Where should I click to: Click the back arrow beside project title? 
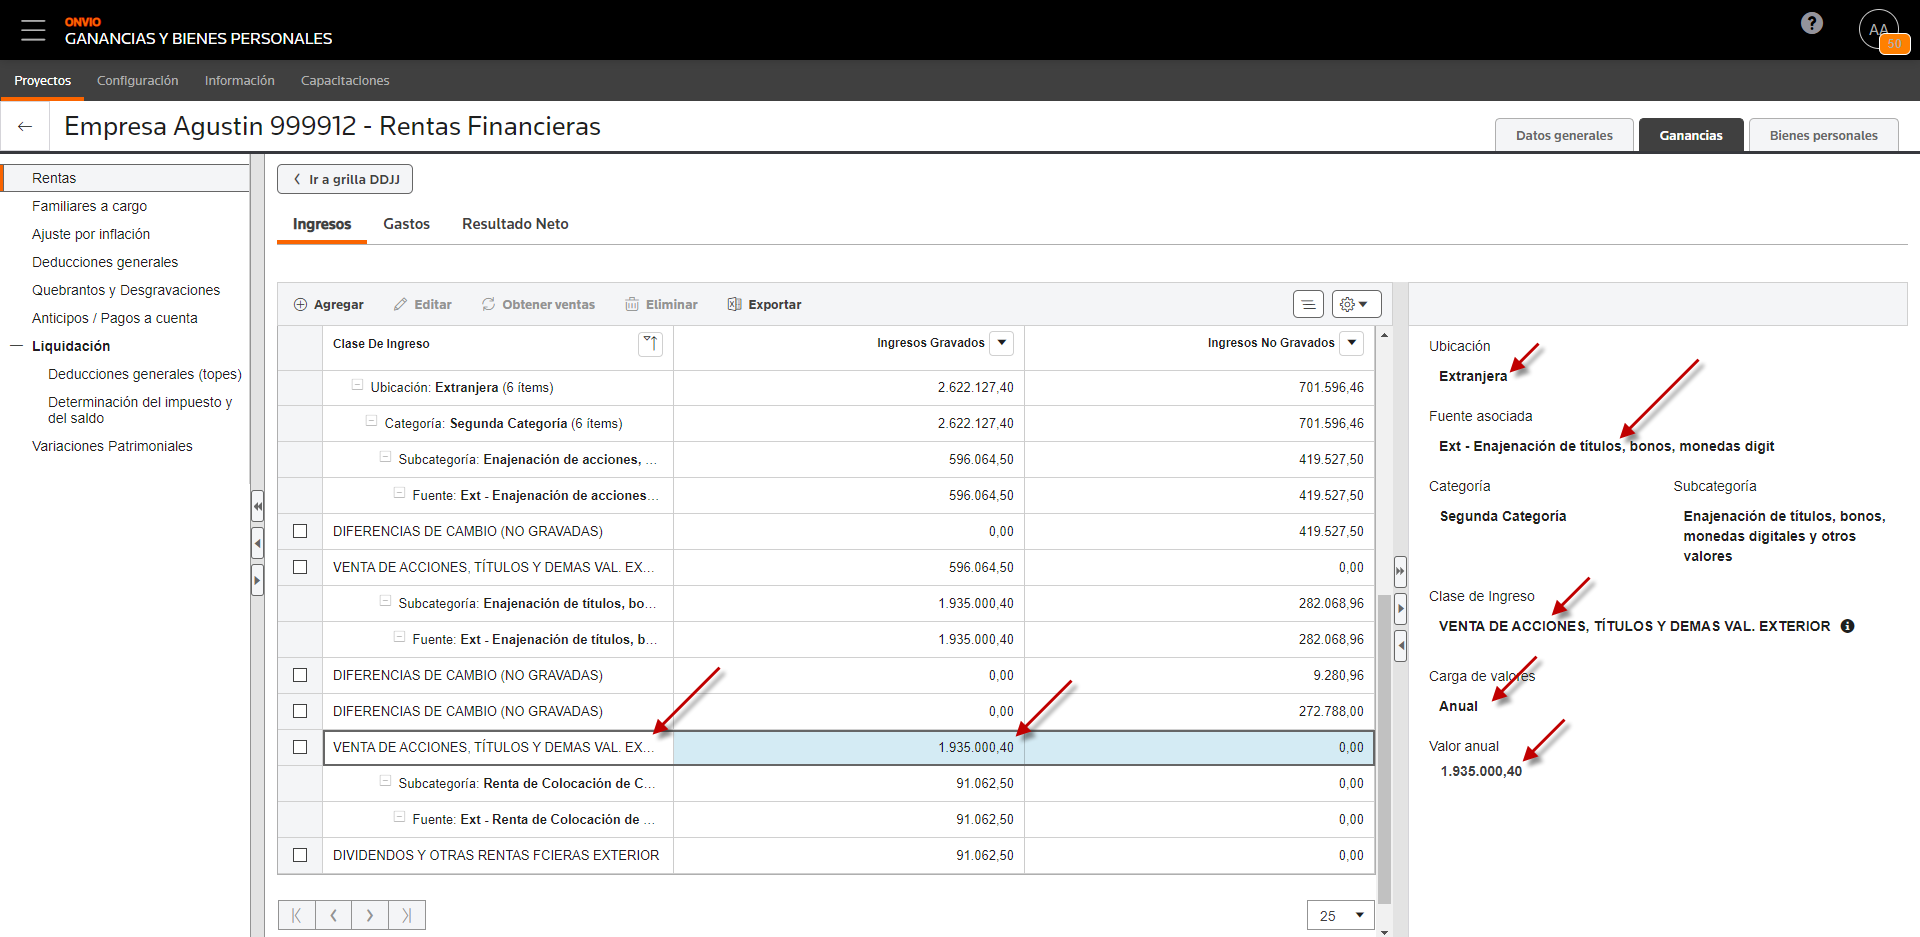25,126
